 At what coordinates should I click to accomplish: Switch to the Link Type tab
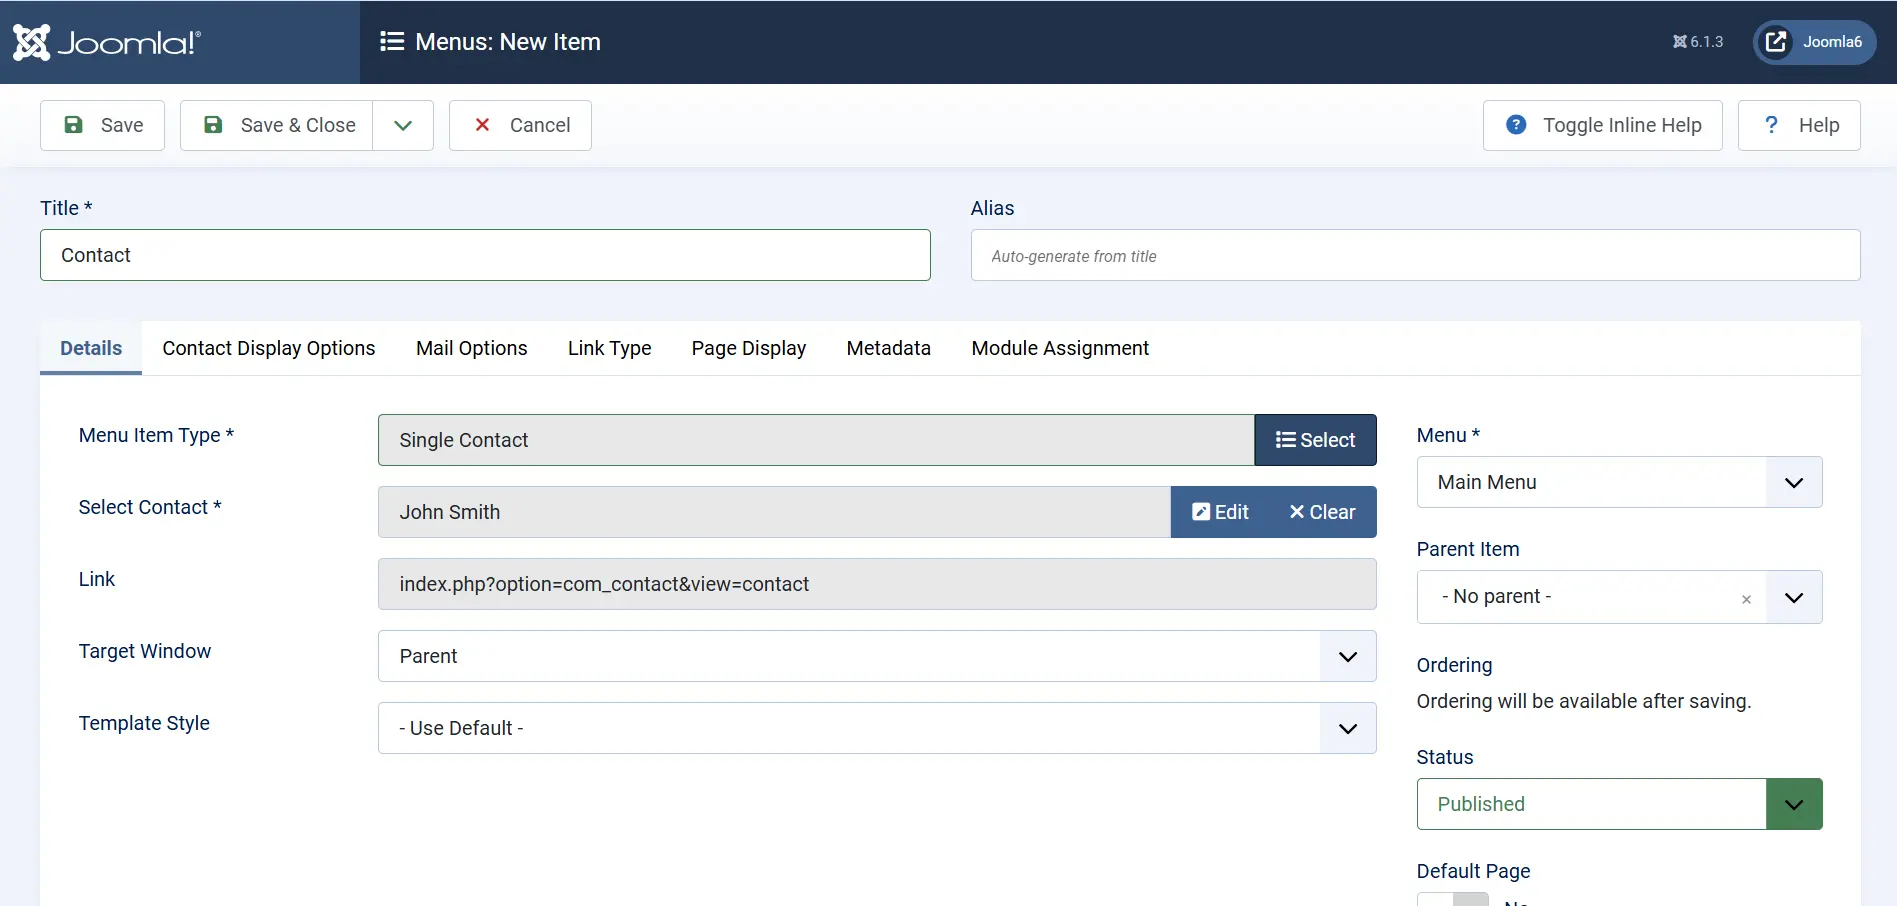[x=610, y=348]
